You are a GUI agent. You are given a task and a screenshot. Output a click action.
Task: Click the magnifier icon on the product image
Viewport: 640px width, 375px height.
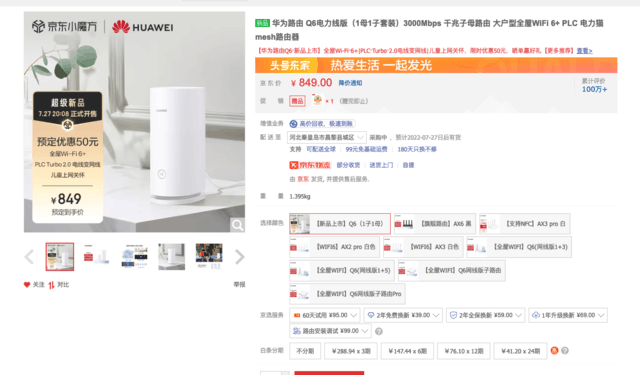[x=238, y=225]
